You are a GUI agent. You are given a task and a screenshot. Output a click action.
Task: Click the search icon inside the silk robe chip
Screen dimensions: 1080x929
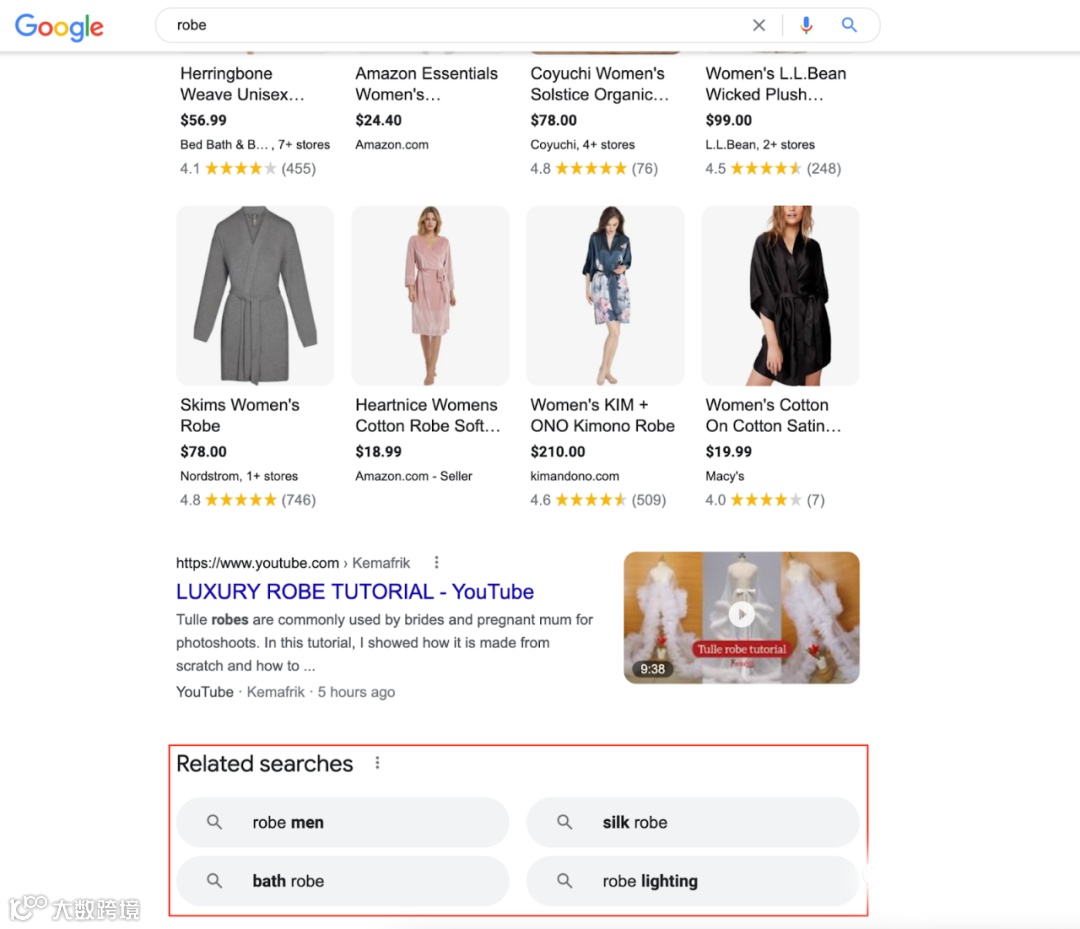point(564,821)
